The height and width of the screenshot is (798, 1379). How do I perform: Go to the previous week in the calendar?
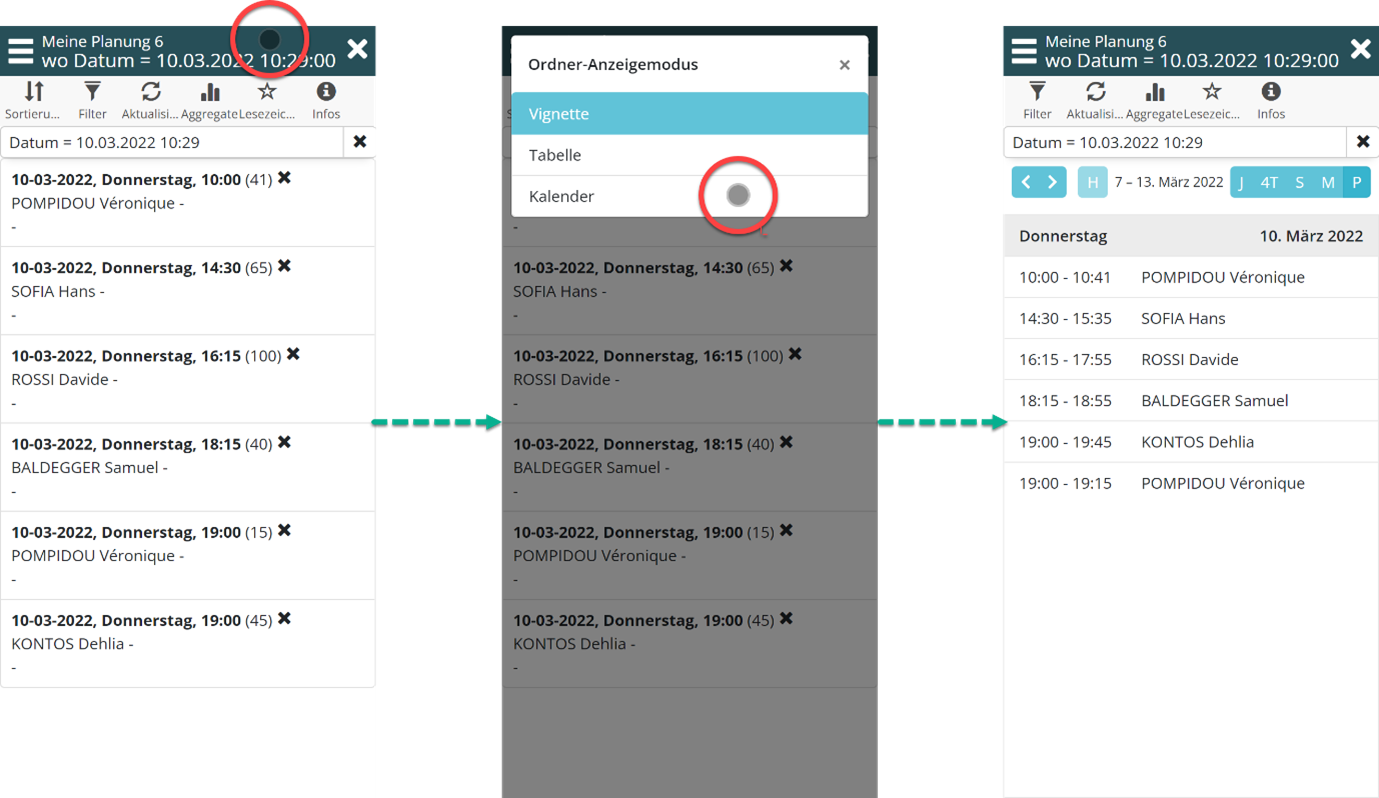1026,182
